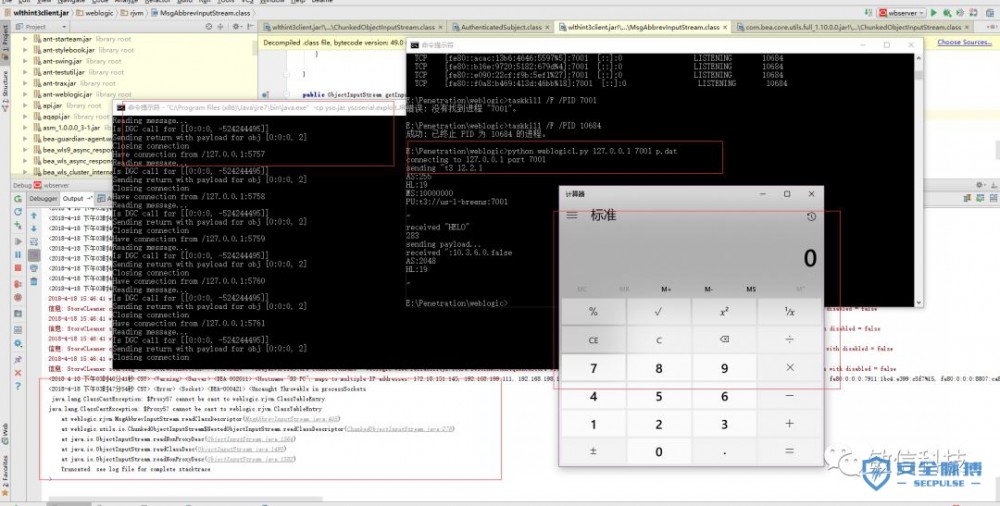Open the wbserver run configuration dropdown

902,13
